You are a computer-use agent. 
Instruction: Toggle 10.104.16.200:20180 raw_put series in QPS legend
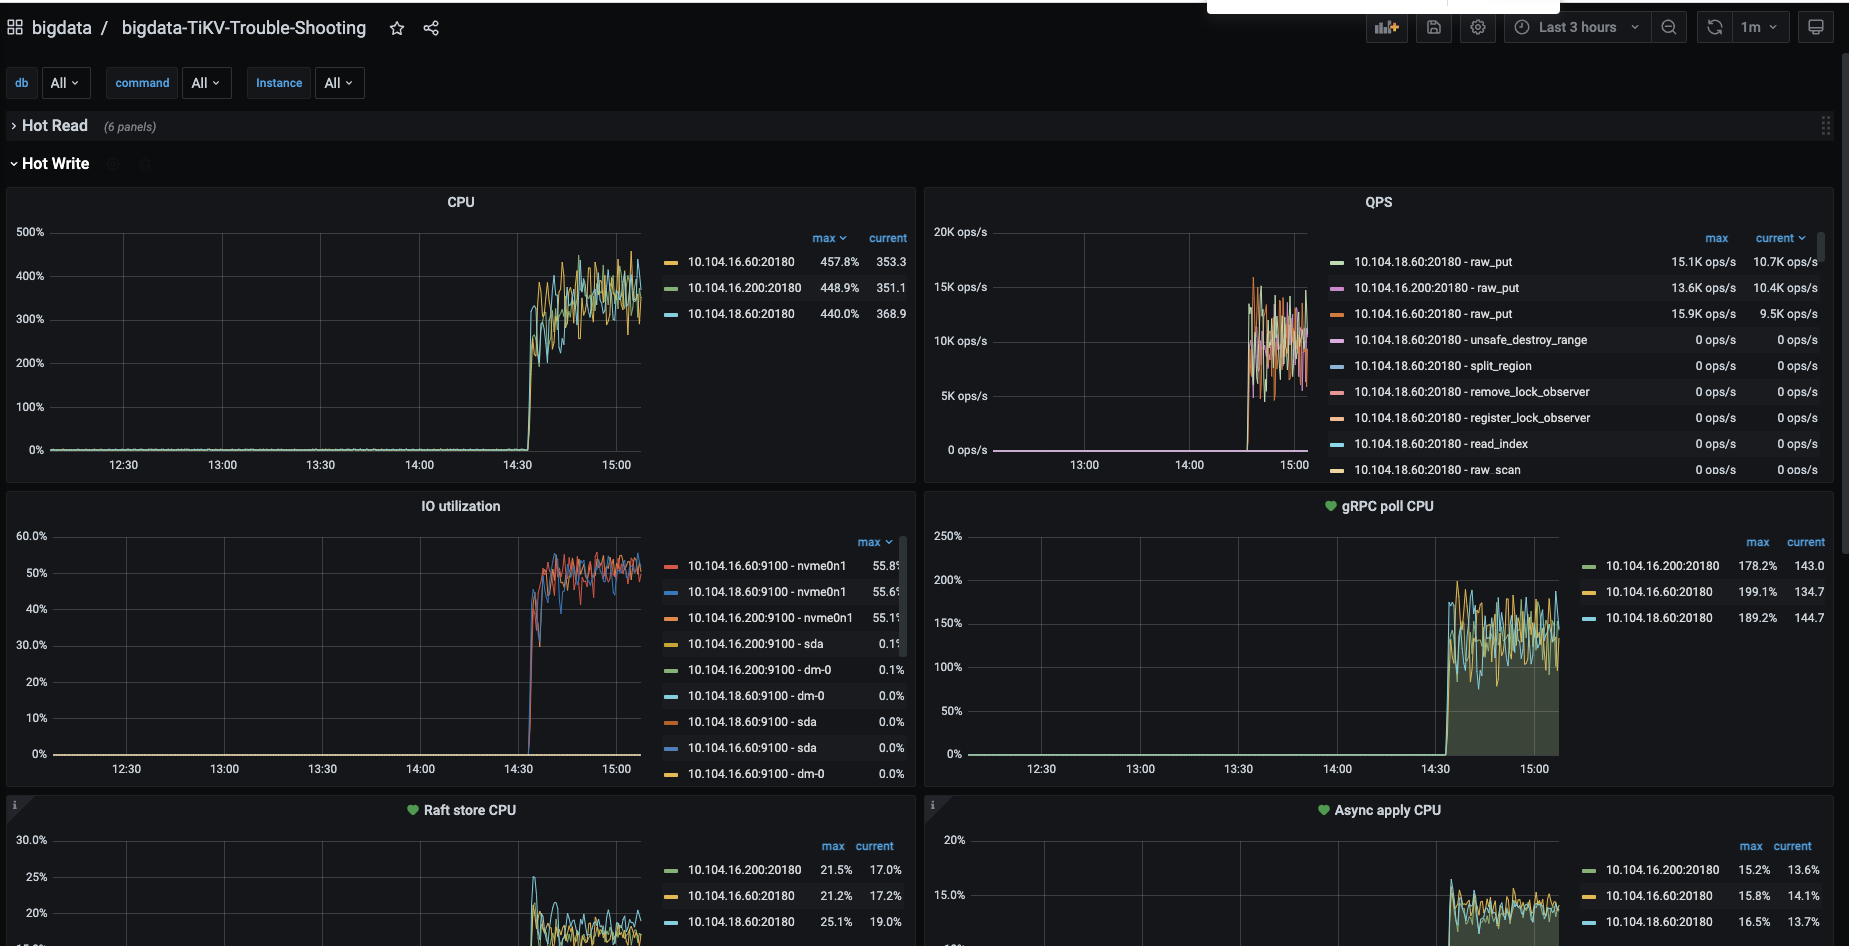[1436, 288]
